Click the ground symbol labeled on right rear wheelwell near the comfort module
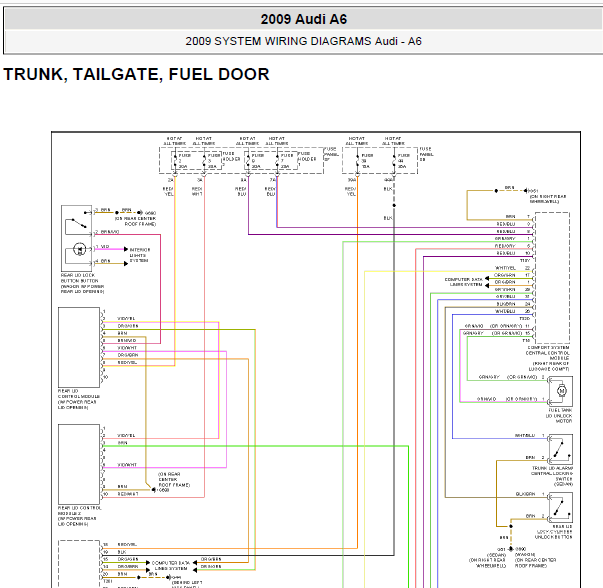The width and height of the screenshot is (603, 588). pyautogui.click(x=526, y=190)
